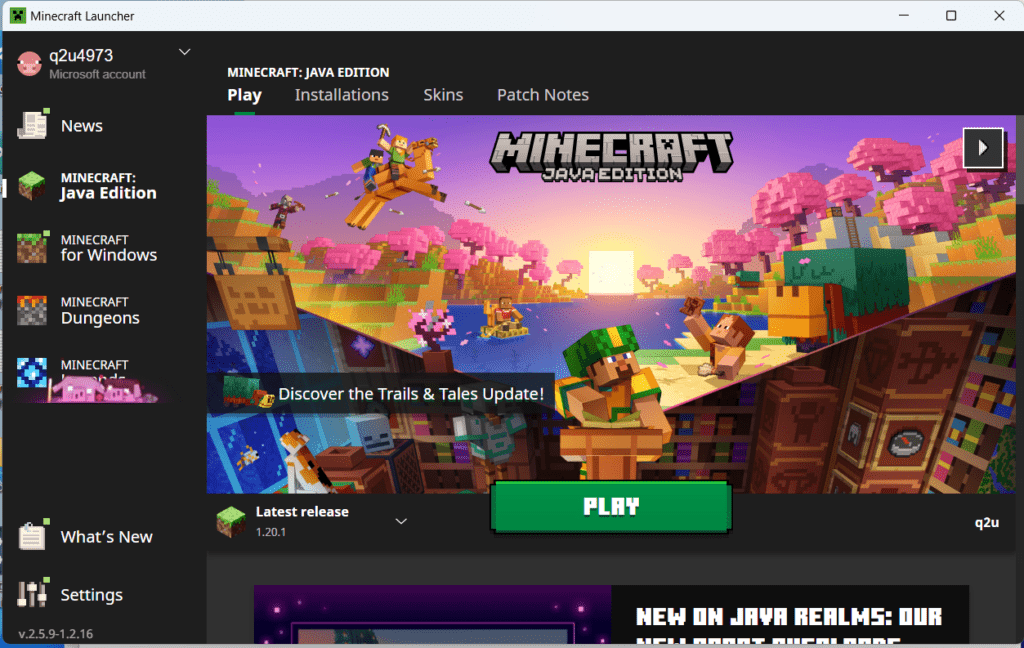Image resolution: width=1024 pixels, height=648 pixels.
Task: Open What's New clipboard icon
Action: (x=32, y=536)
